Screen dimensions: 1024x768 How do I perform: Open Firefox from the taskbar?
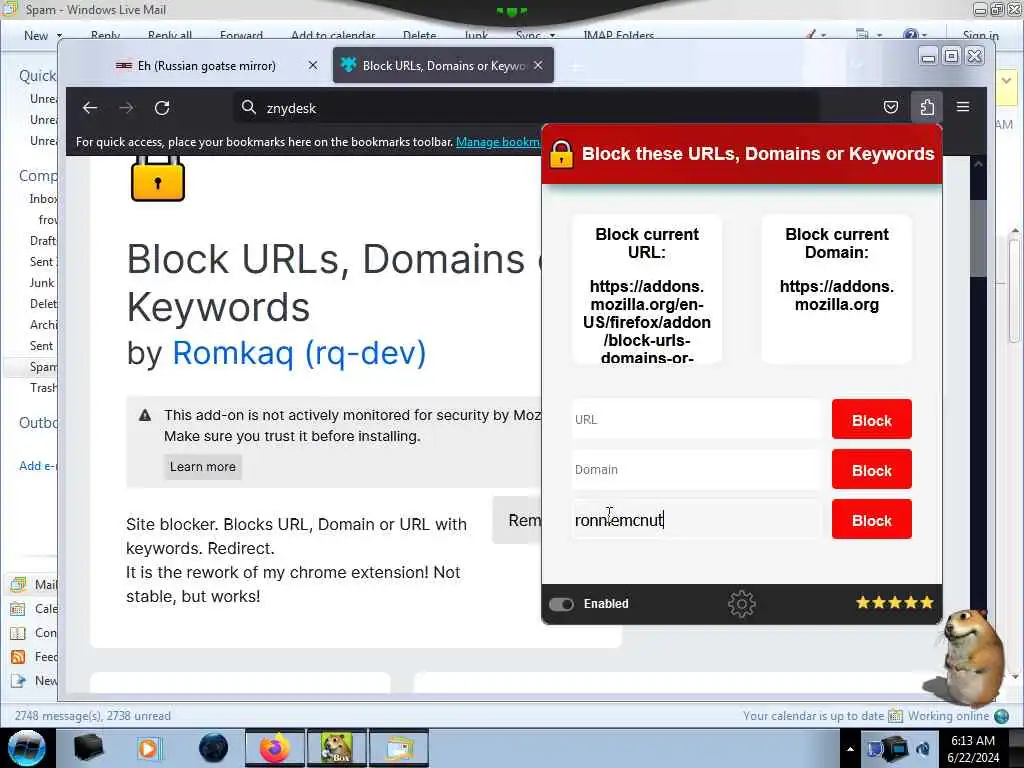coord(274,748)
